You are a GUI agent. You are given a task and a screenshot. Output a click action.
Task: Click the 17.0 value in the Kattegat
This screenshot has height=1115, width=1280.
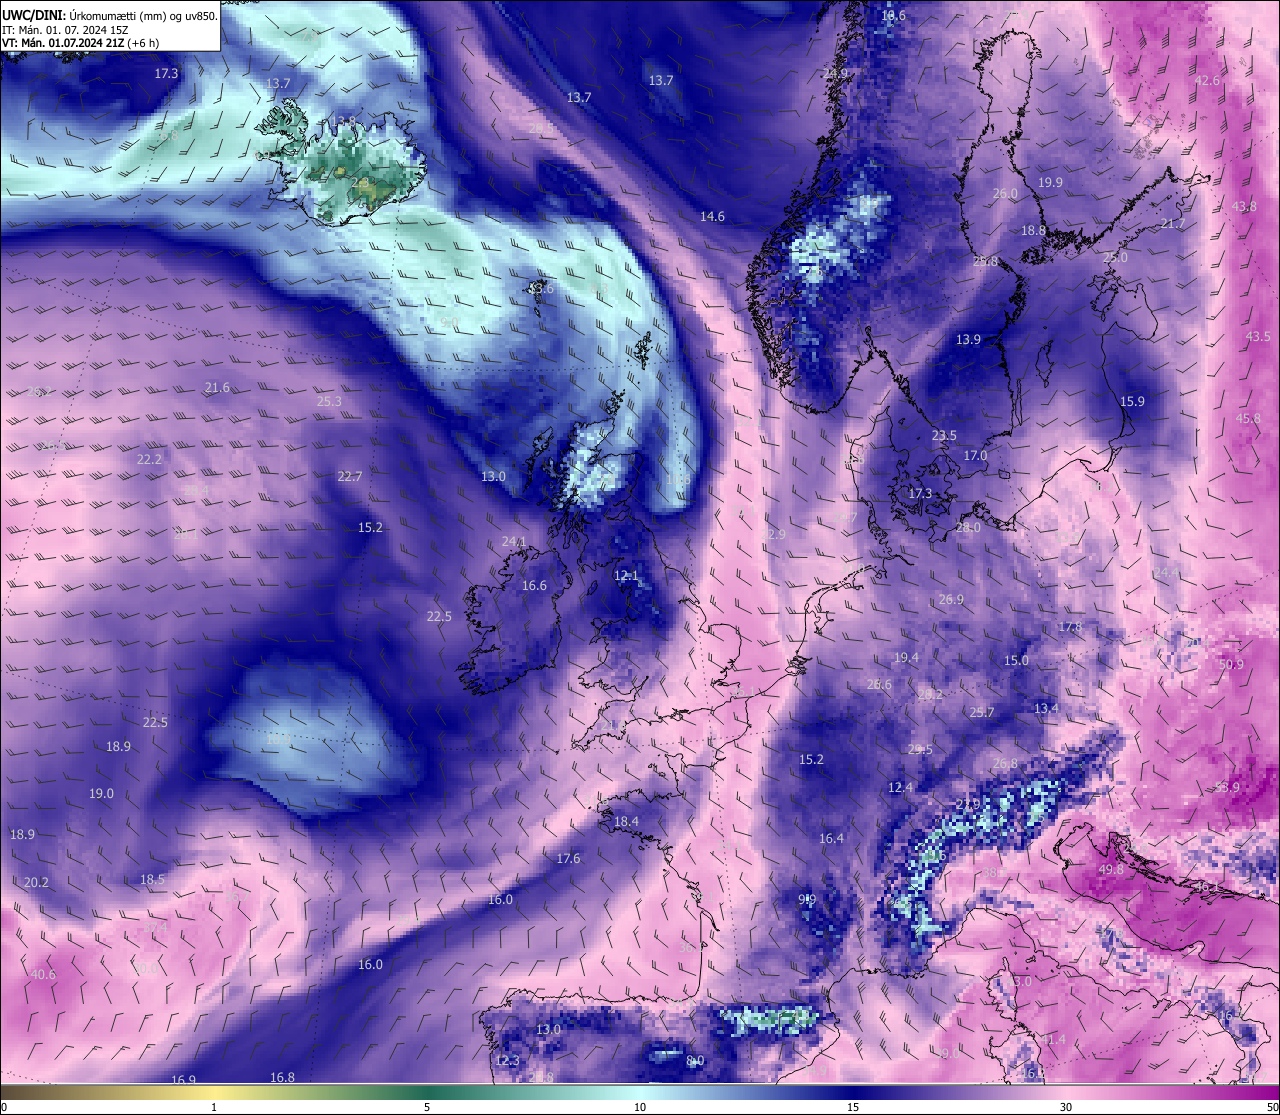(975, 455)
